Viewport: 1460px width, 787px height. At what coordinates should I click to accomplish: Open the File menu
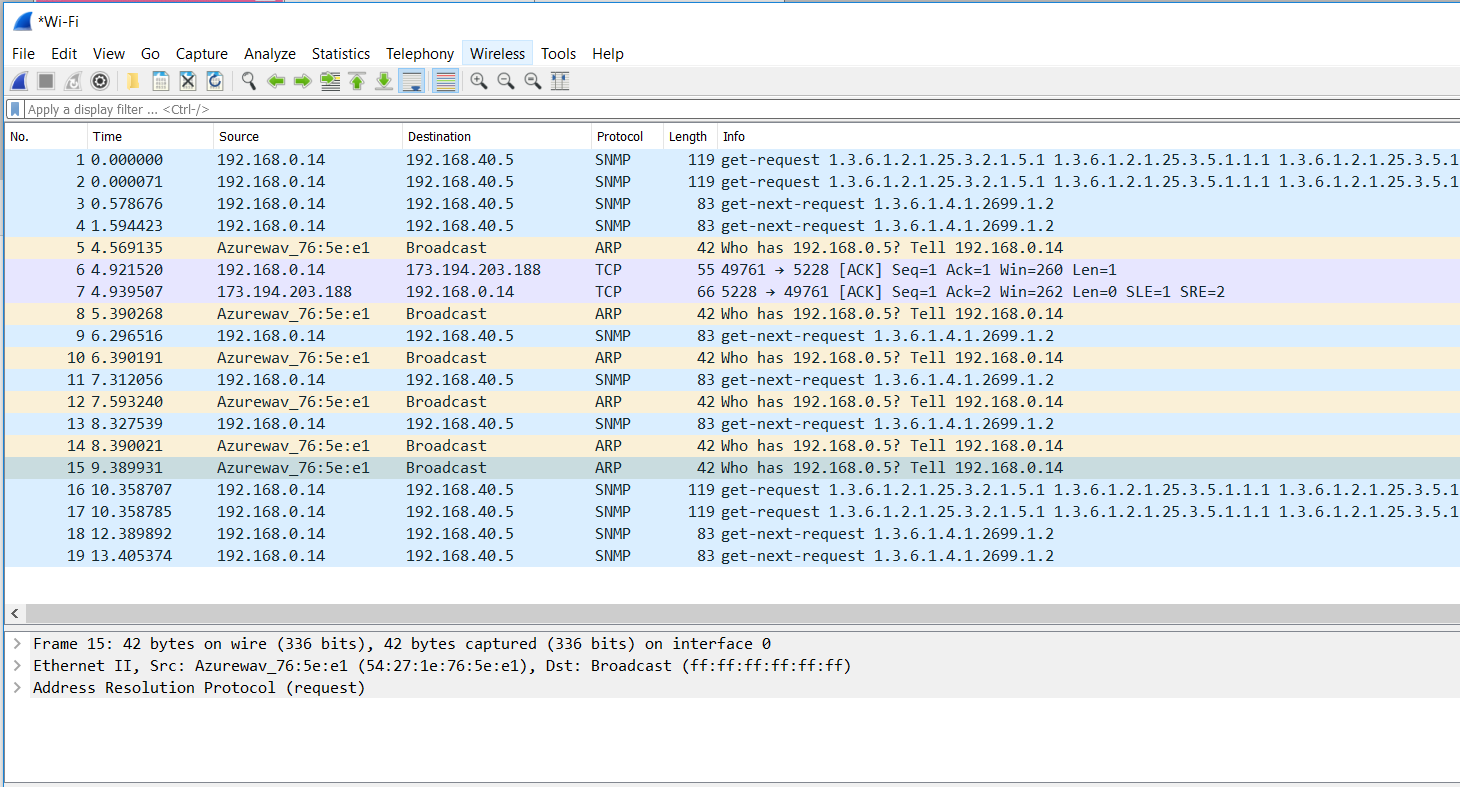click(x=23, y=54)
